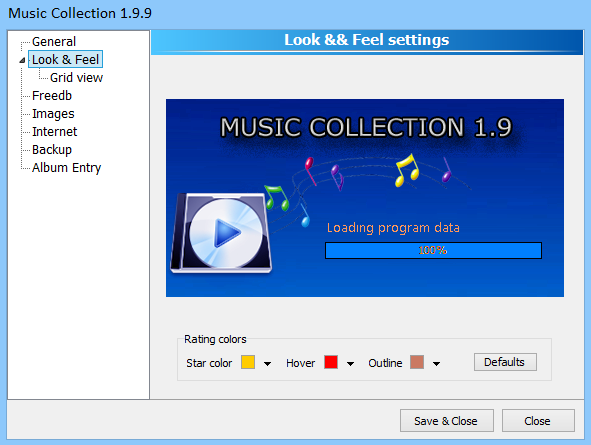Click the red Hover color swatch

coord(331,362)
